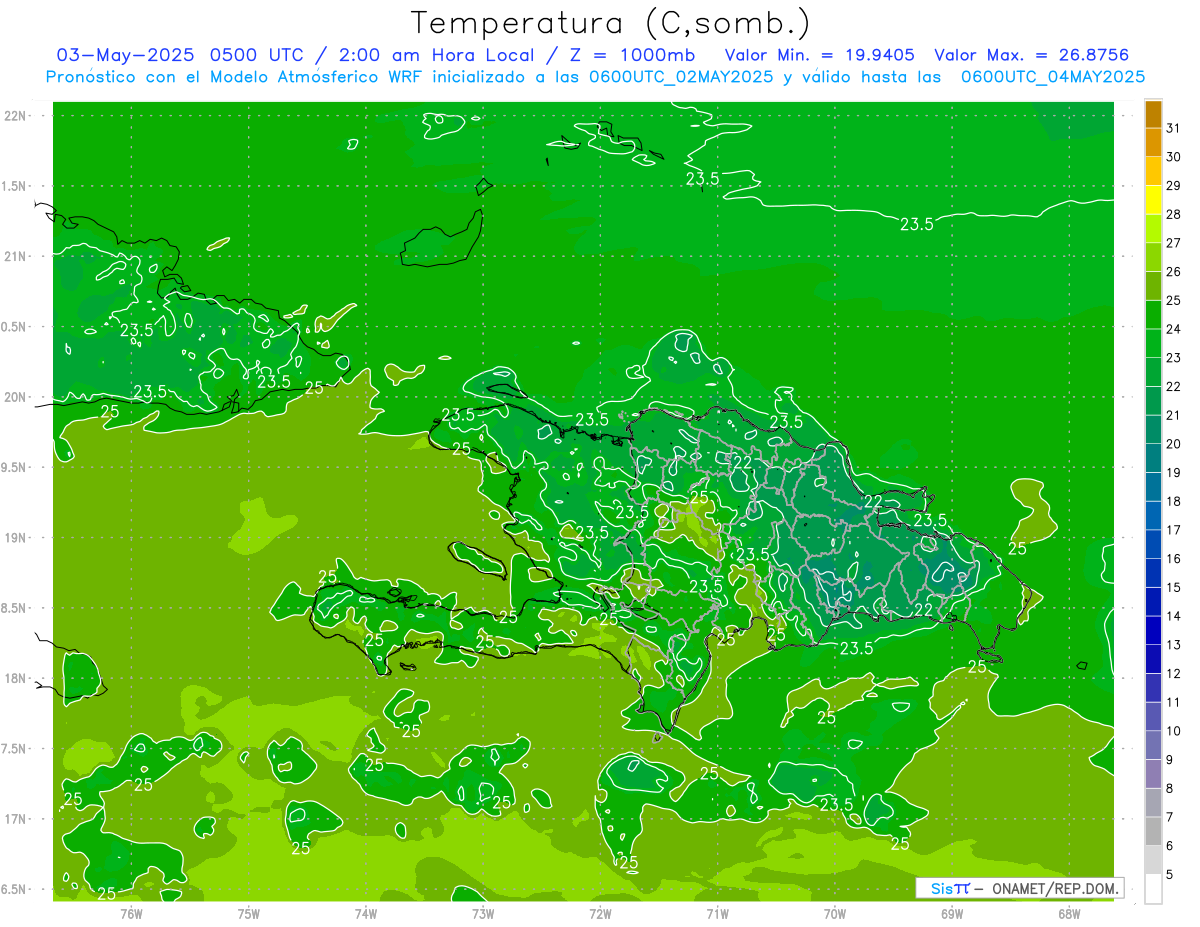Click the 19N latitude label

point(16,538)
